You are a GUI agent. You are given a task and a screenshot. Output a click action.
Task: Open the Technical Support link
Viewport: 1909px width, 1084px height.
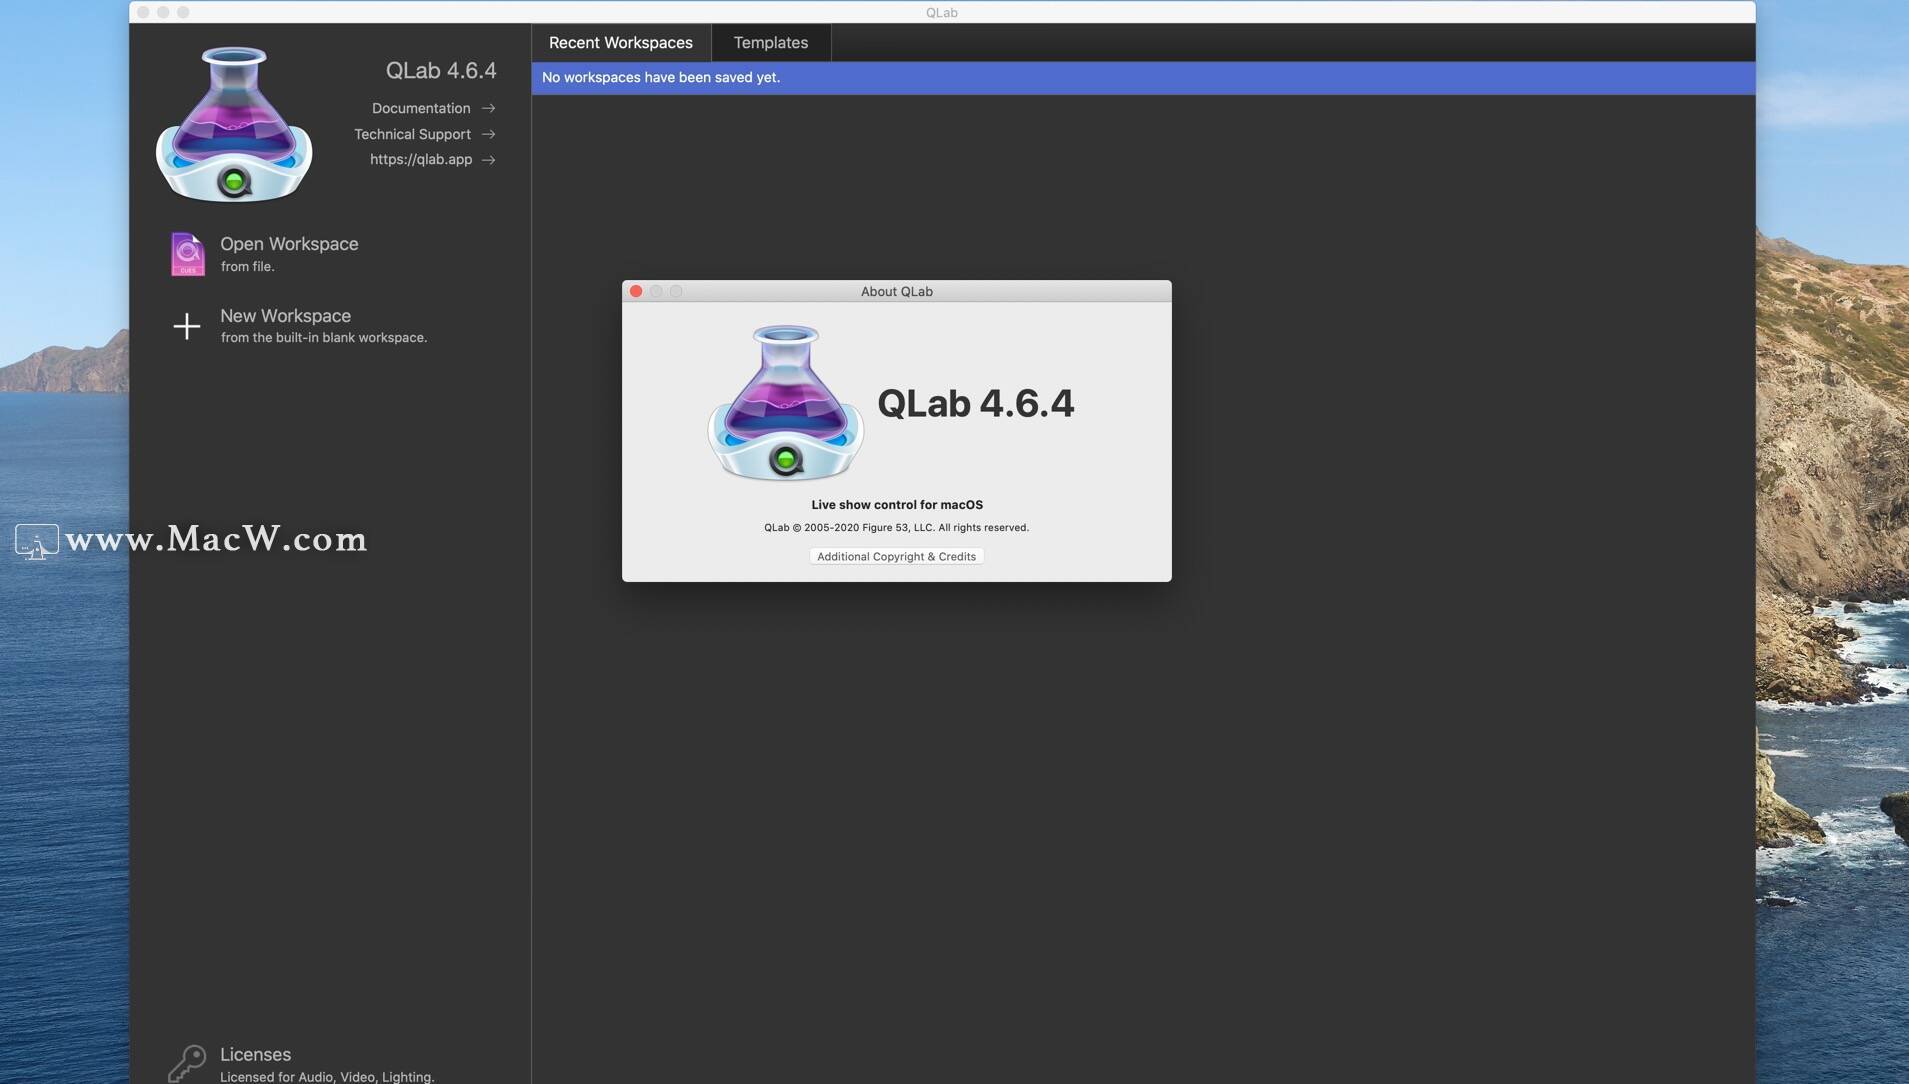(412, 134)
